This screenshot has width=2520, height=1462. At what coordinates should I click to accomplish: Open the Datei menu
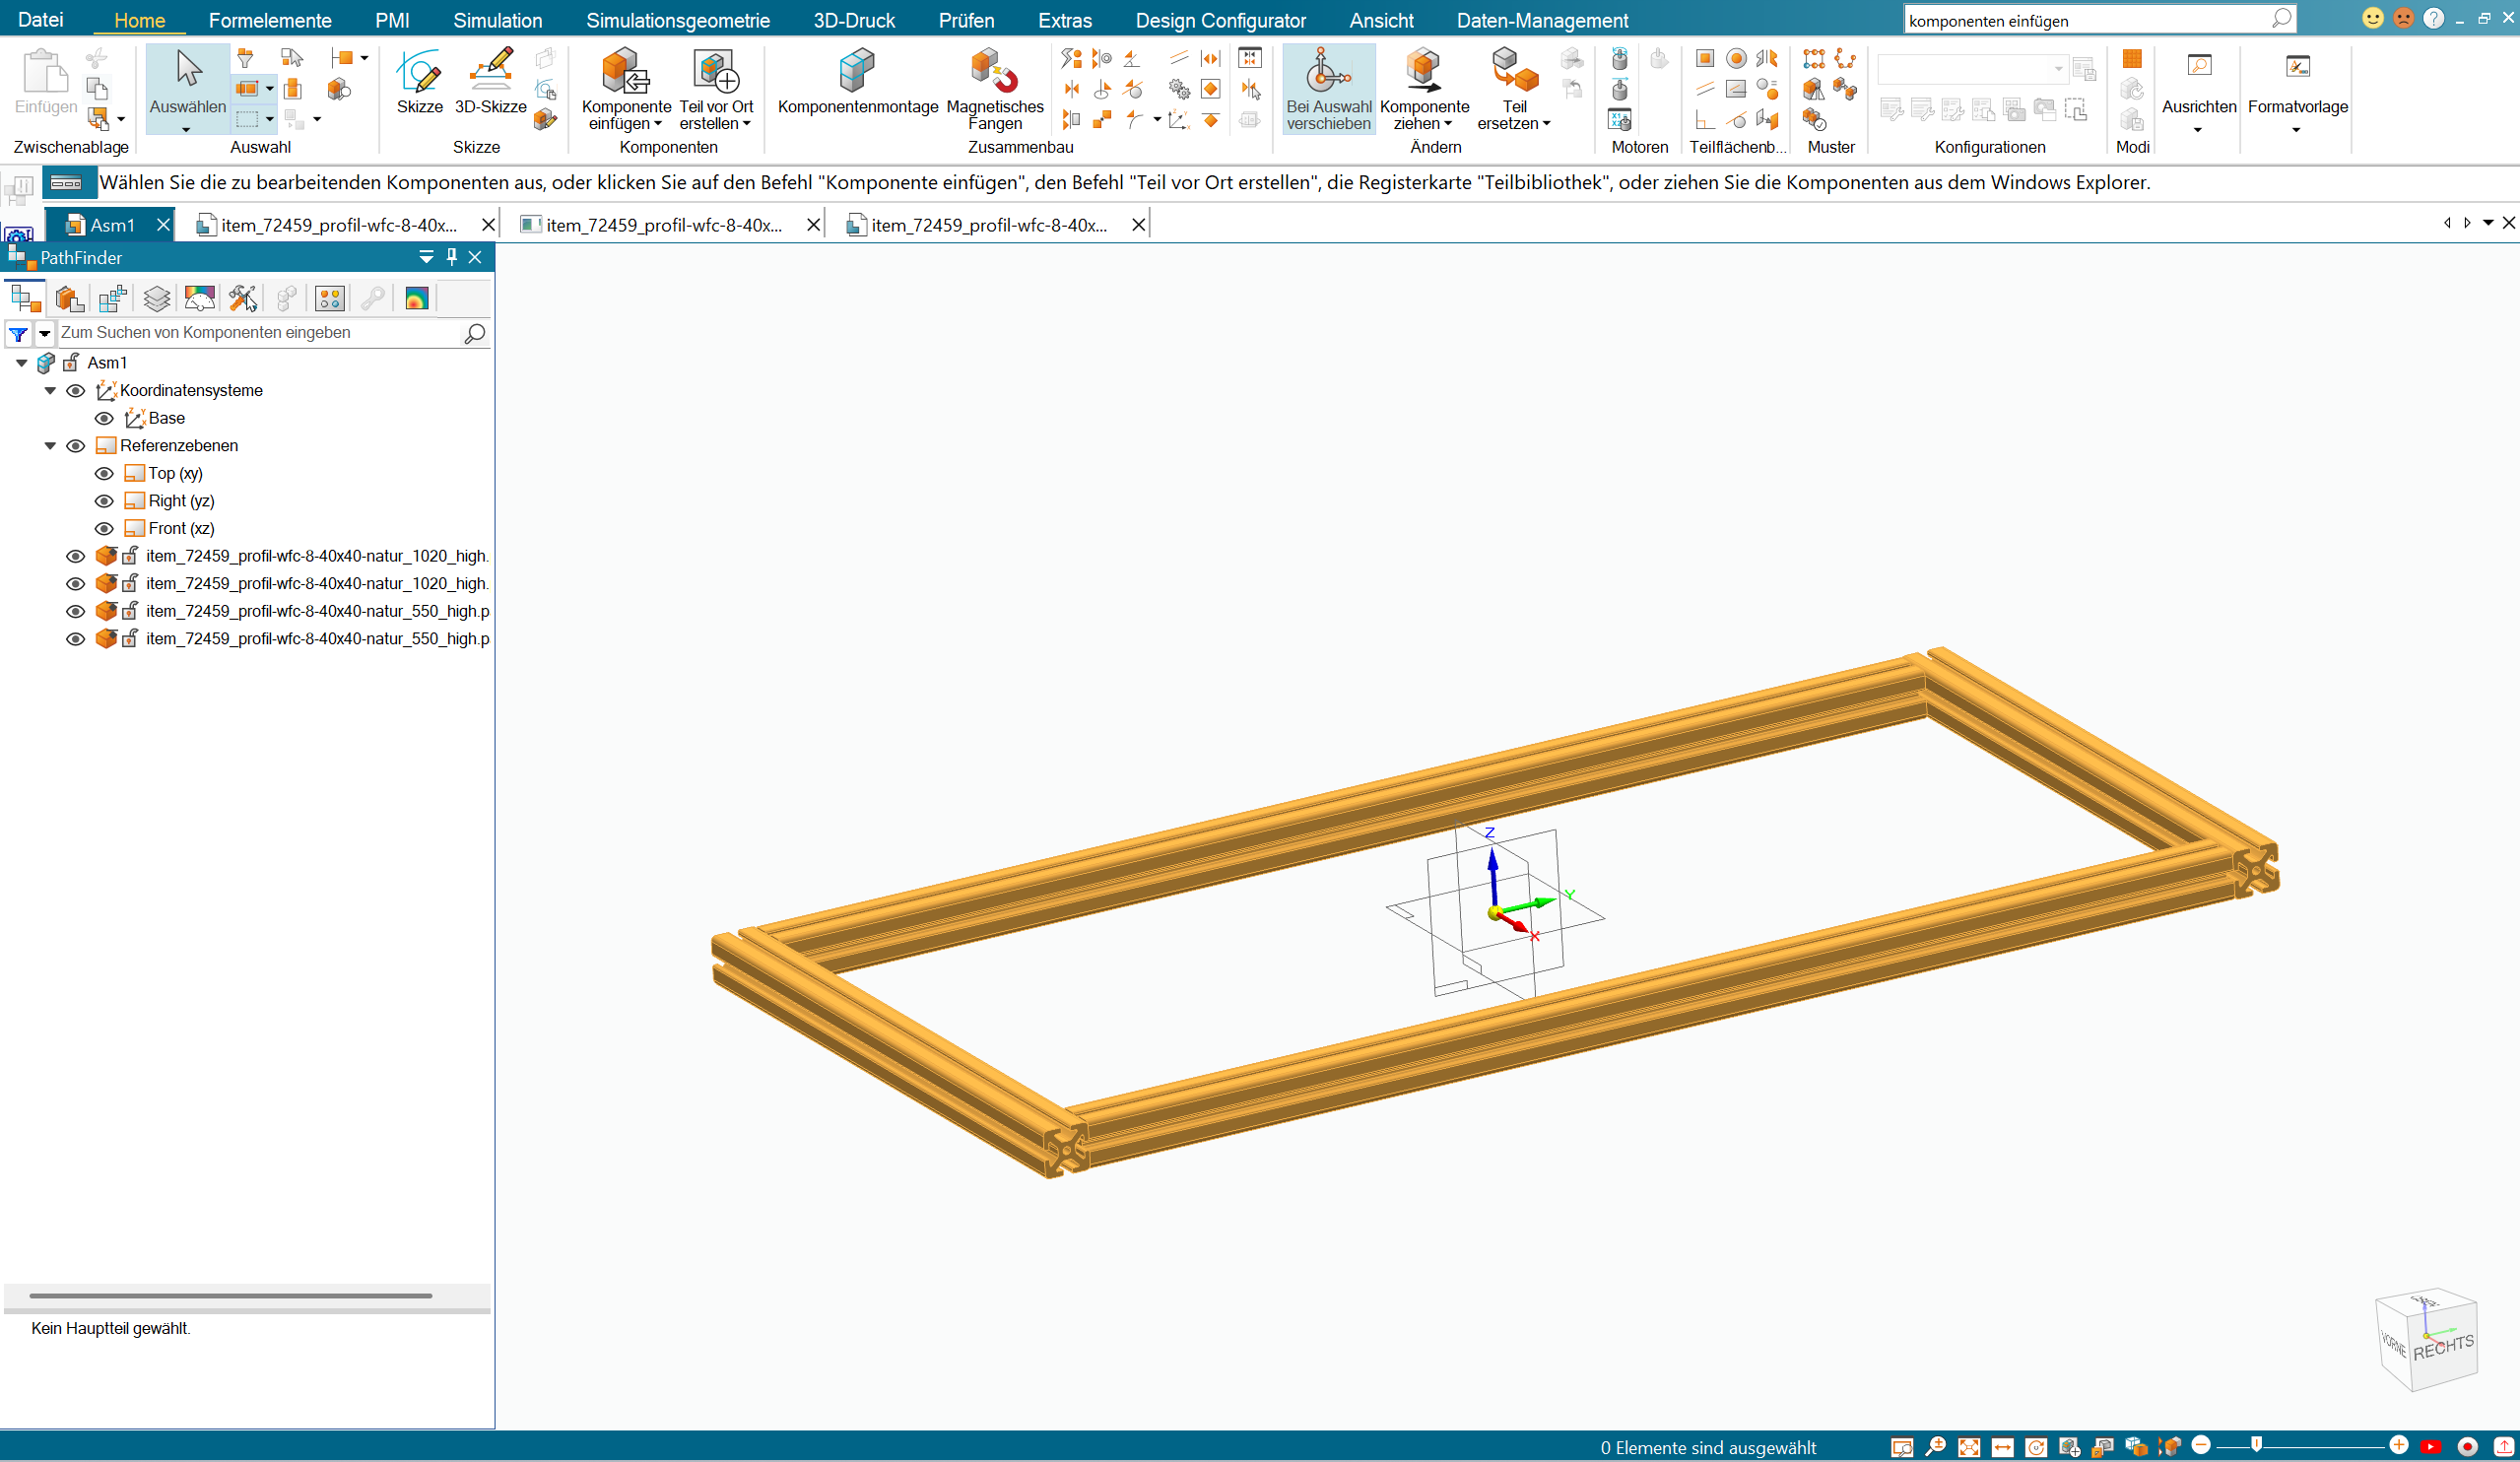40,20
